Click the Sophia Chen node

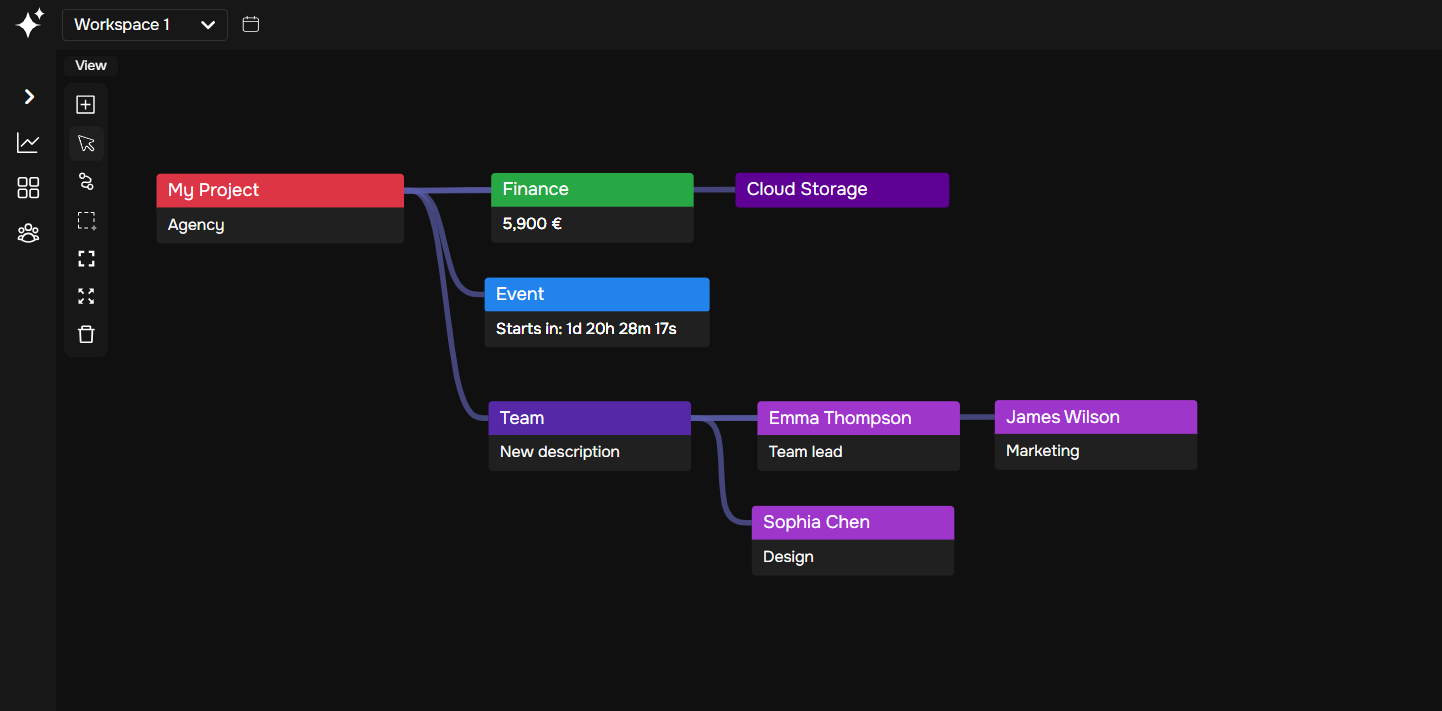coord(853,522)
